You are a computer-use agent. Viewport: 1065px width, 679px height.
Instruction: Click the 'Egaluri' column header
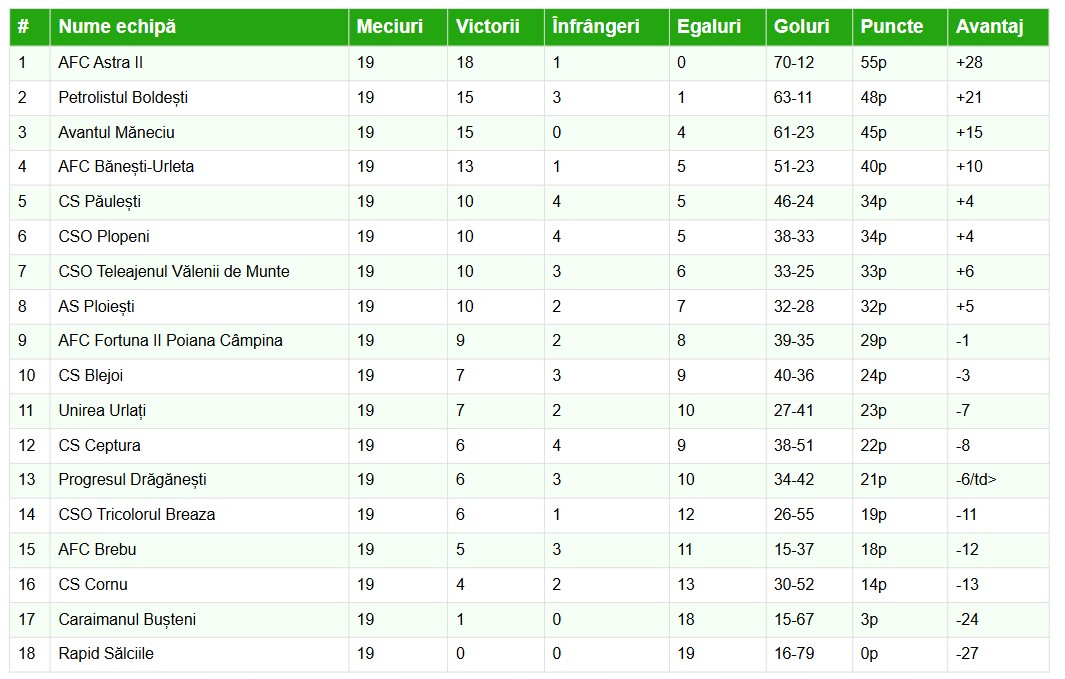pyautogui.click(x=709, y=27)
